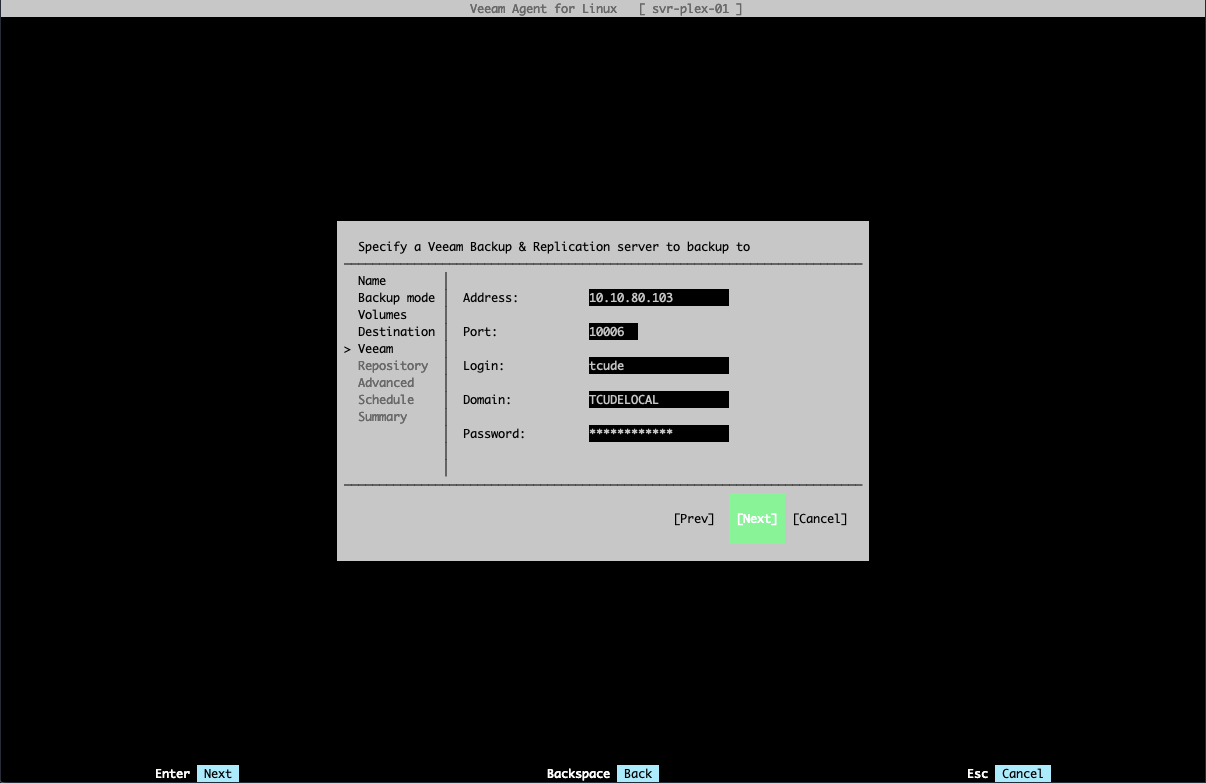Click the Backspace key label at bottom

click(x=578, y=774)
